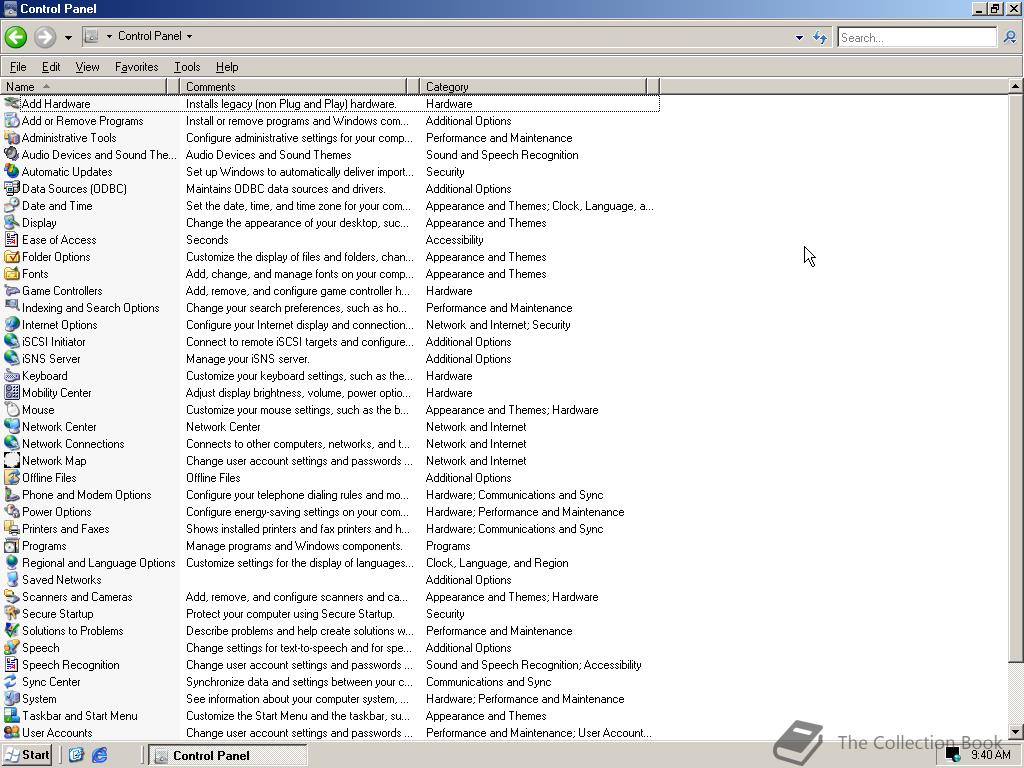The width and height of the screenshot is (1024, 768).
Task: Open dropdown arrow after Control Panel breadcrumb
Action: (189, 36)
